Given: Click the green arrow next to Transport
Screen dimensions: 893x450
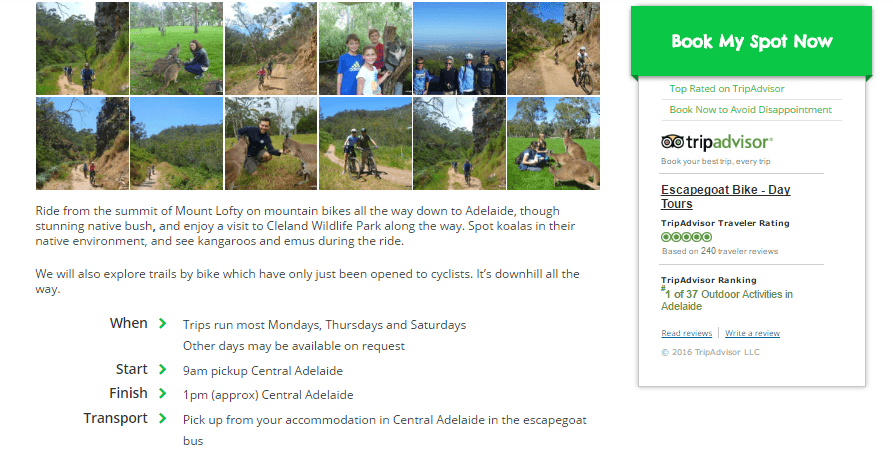Looking at the screenshot, I should pos(162,418).
